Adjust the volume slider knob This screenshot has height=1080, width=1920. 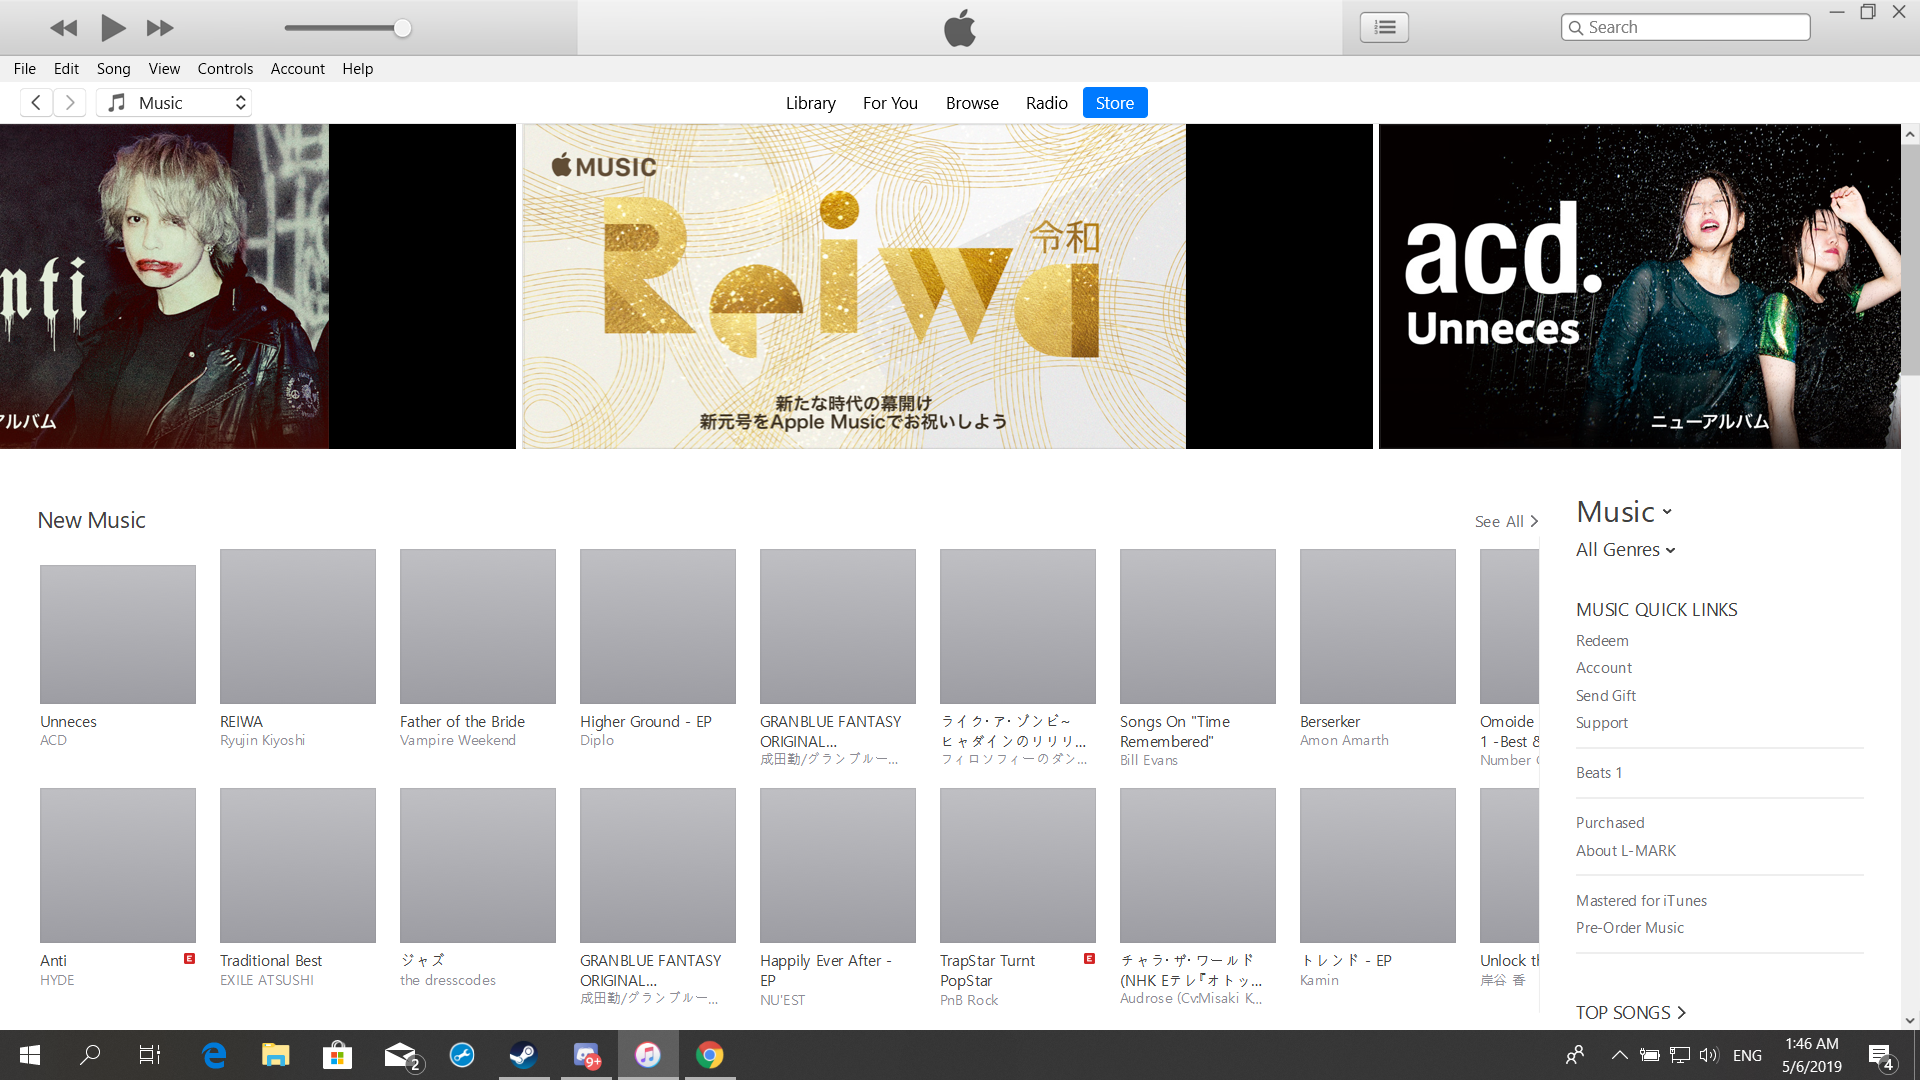(x=402, y=28)
